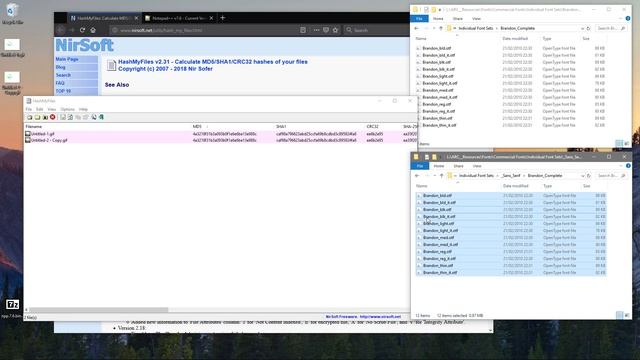
Task: Open the Help menu in HashMyFiles
Action: click(x=83, y=109)
